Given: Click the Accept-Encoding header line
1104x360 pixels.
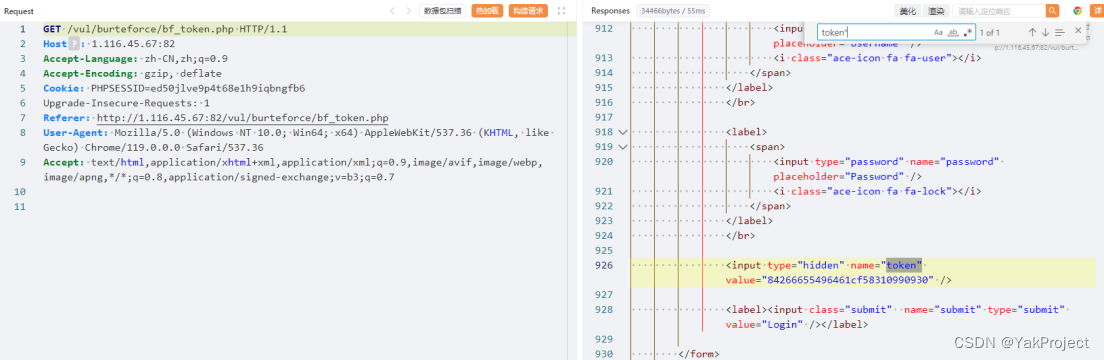Looking at the screenshot, I should [x=132, y=73].
